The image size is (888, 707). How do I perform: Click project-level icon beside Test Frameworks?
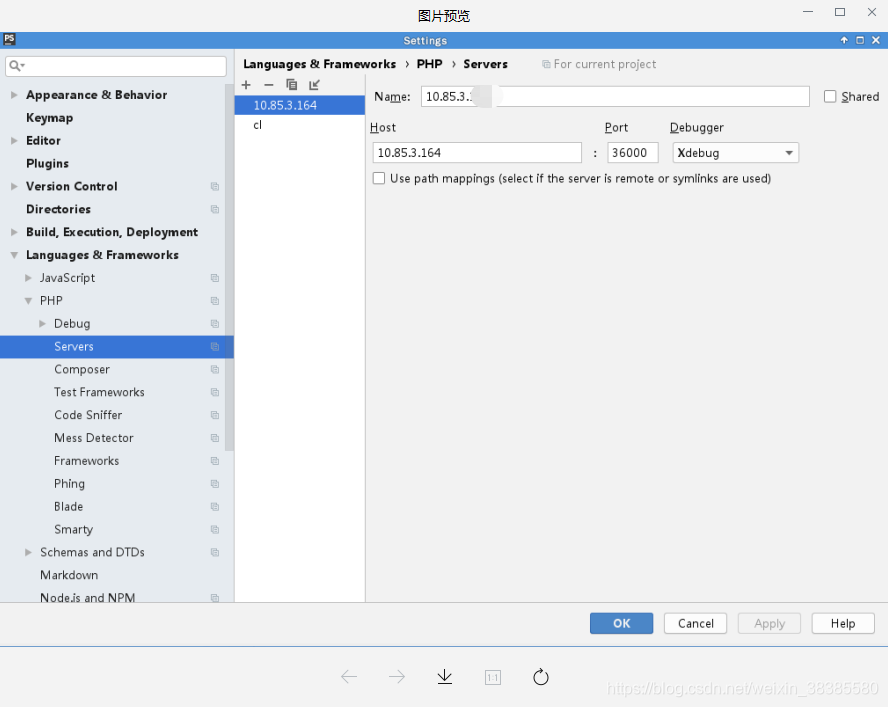click(215, 392)
